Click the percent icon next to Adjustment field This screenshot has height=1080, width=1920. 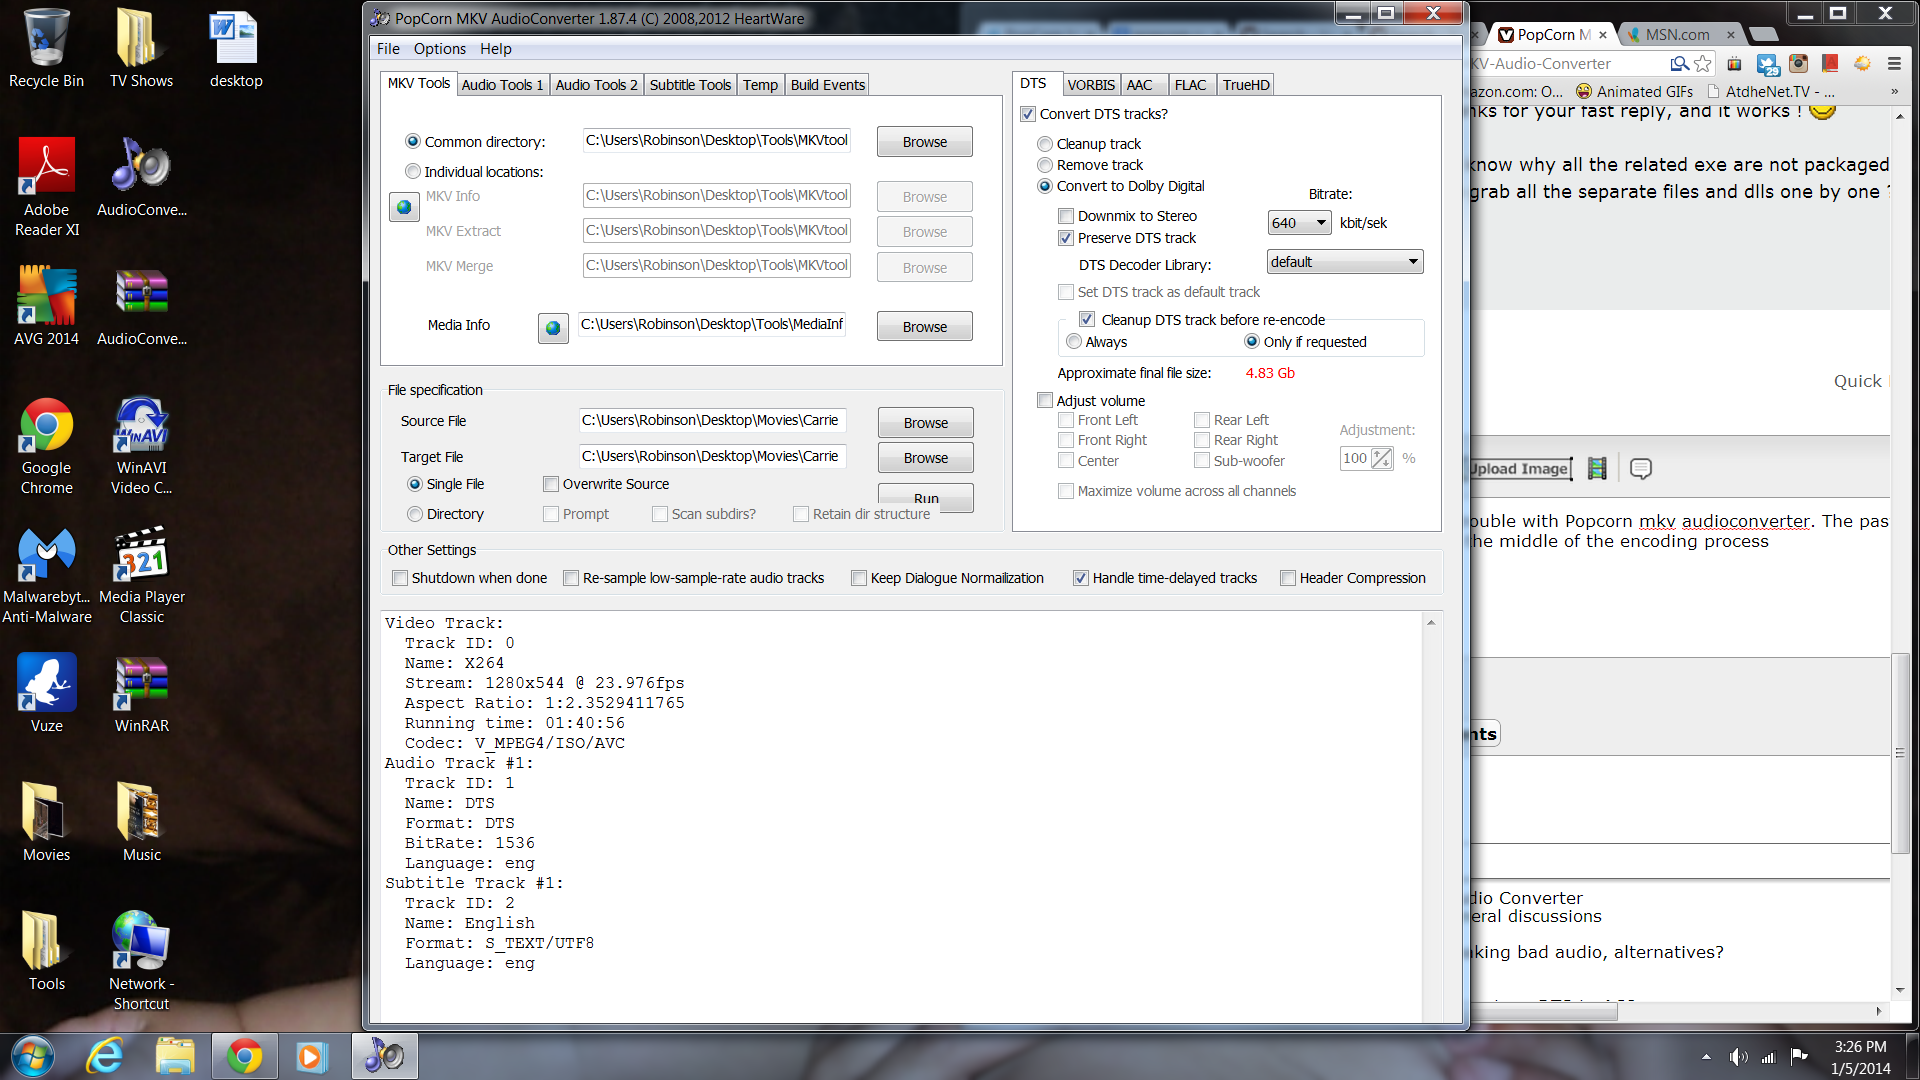1381,458
